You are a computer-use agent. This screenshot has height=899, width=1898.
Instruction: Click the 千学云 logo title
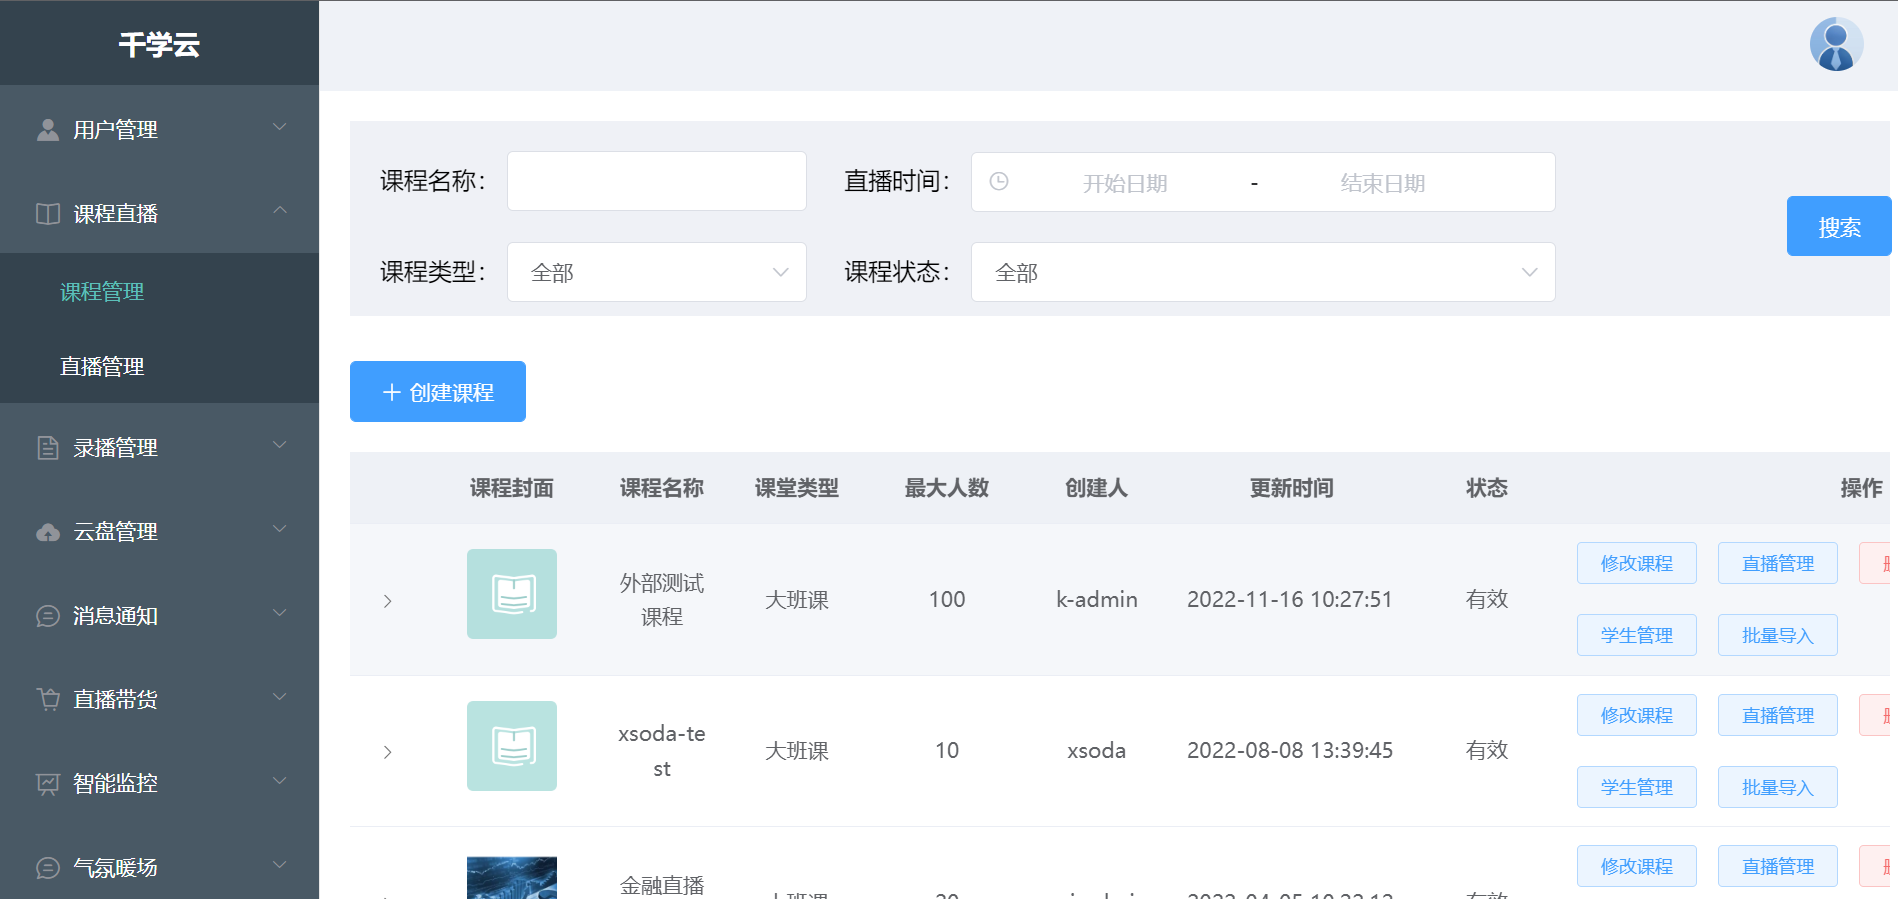[159, 44]
